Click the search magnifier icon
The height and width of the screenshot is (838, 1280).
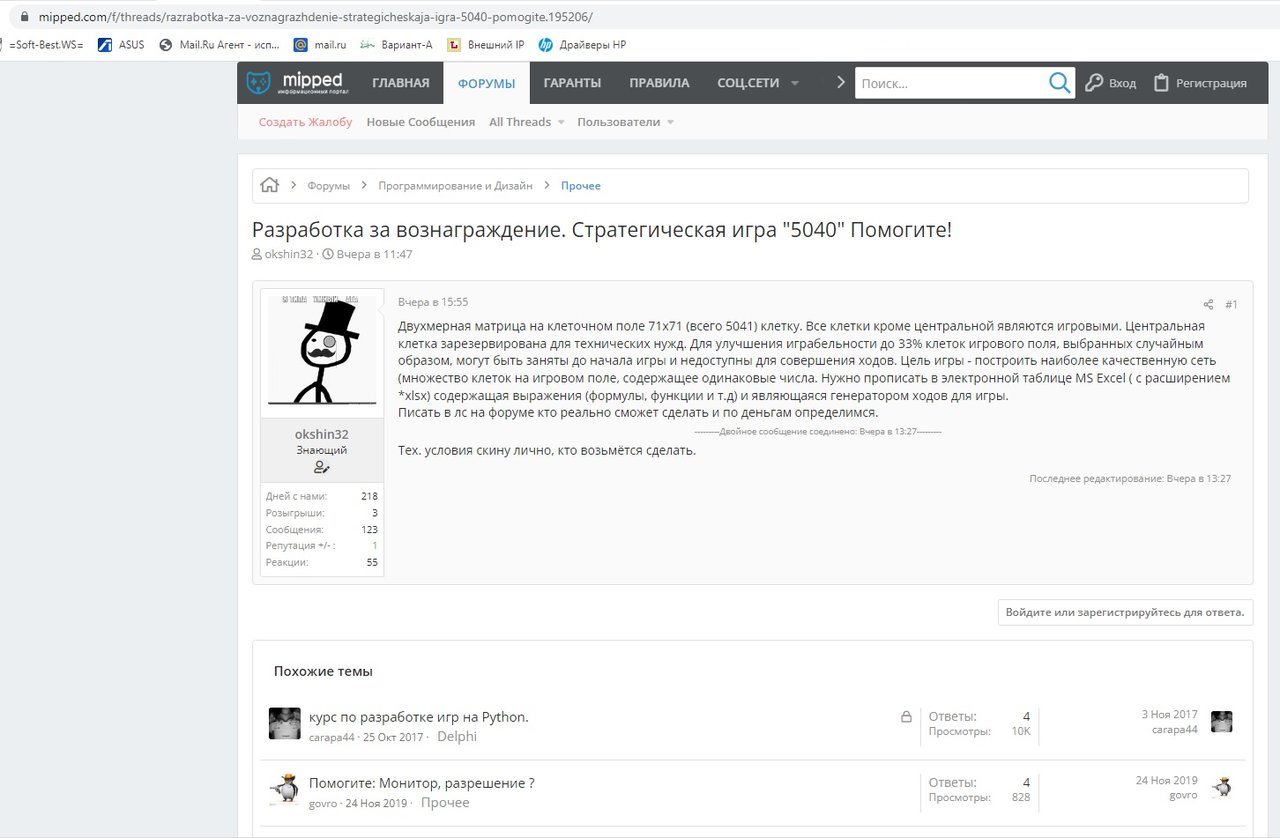(1059, 83)
